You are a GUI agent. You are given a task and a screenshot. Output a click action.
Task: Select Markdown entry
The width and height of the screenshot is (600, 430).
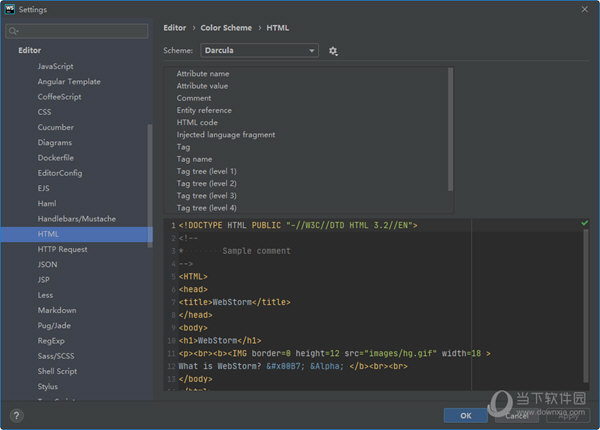57,310
